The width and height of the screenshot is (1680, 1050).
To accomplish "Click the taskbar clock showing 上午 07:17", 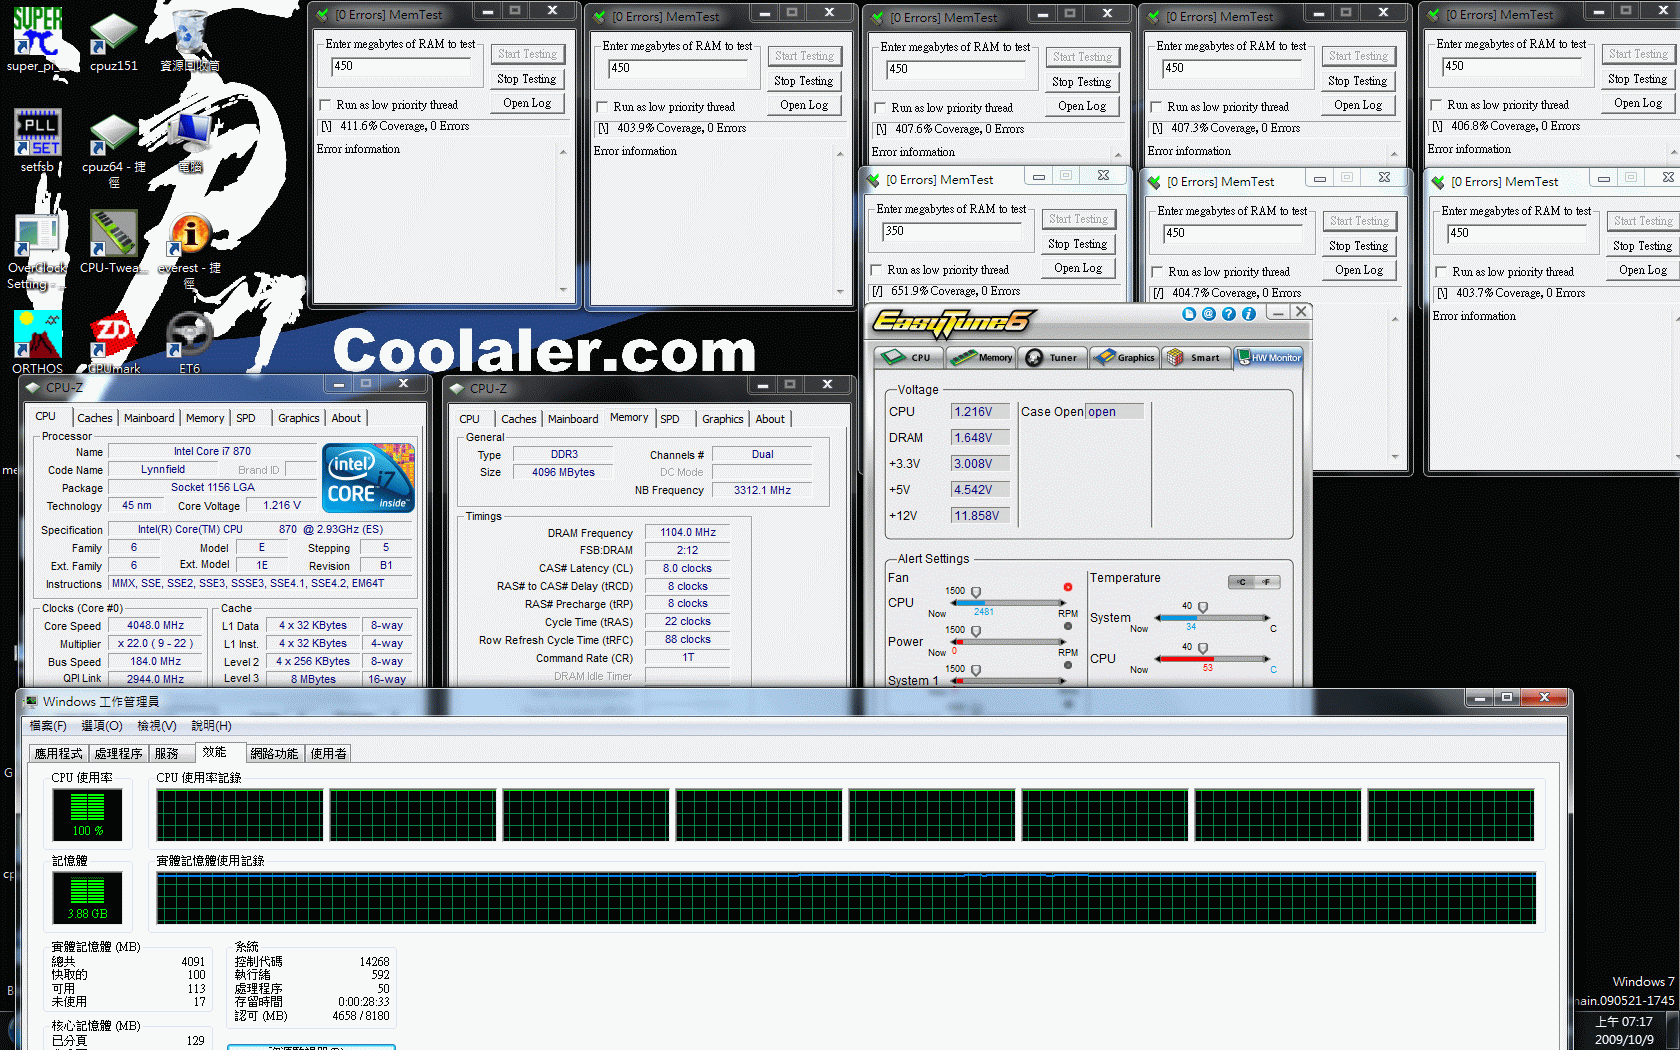I will (1624, 1022).
